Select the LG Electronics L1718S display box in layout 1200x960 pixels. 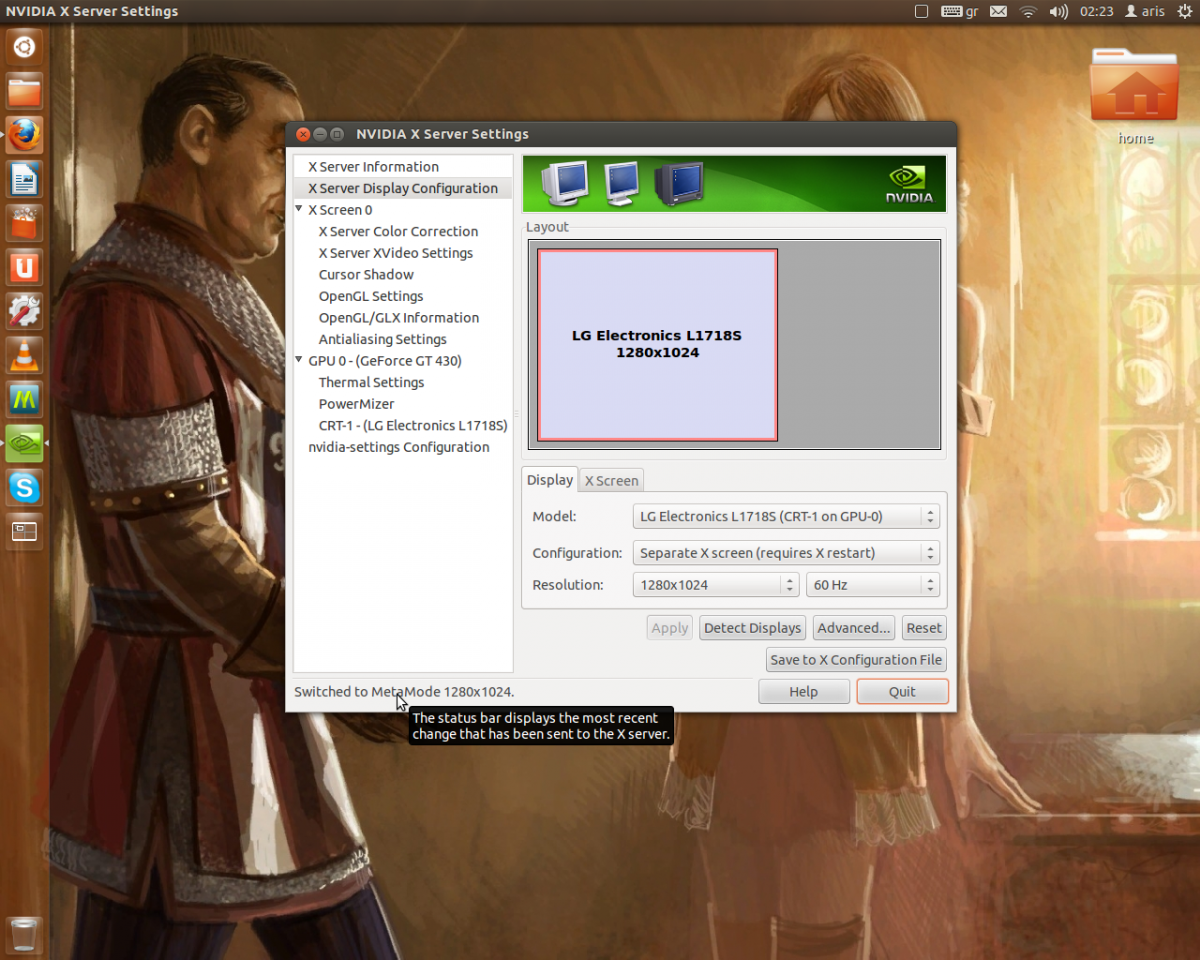point(657,344)
